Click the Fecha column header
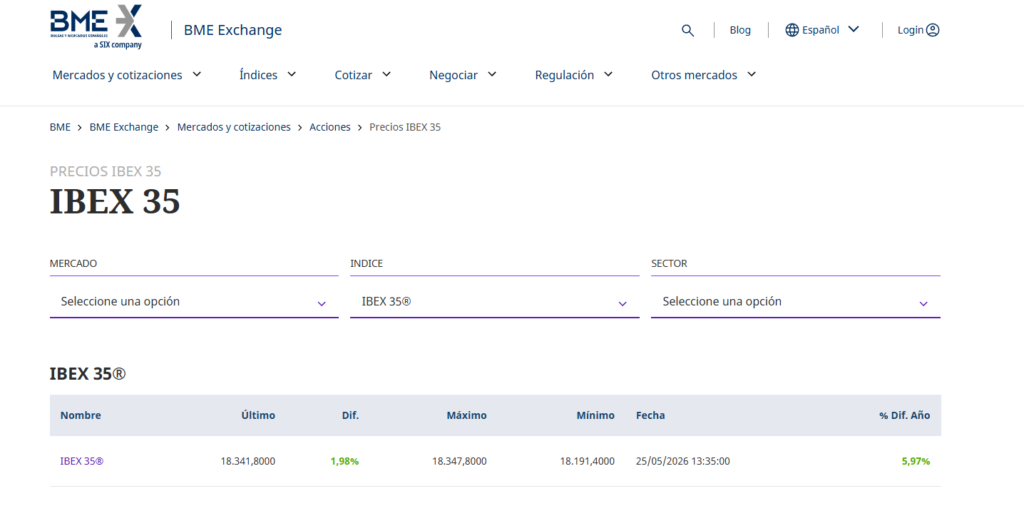Image resolution: width=1024 pixels, height=521 pixels. (x=650, y=415)
